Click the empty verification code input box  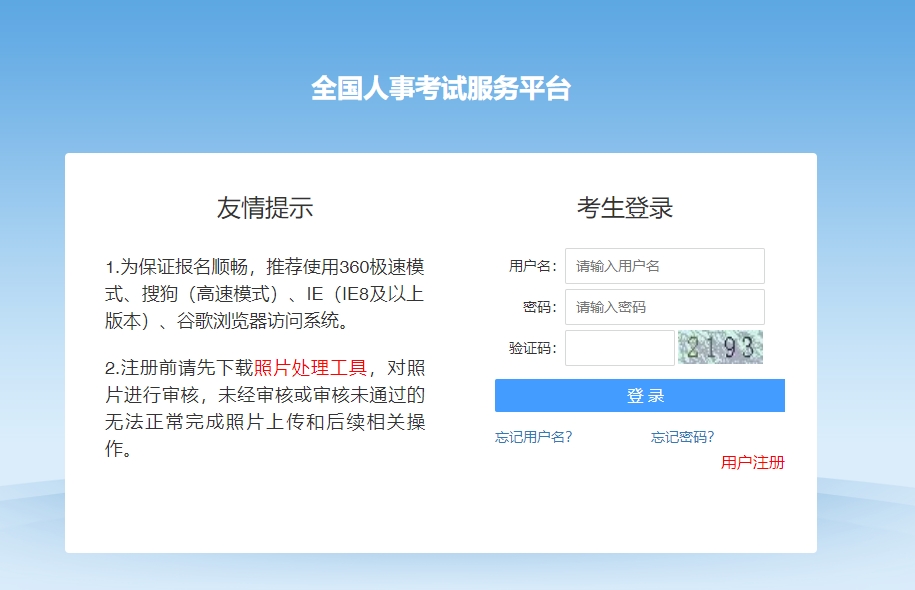pyautogui.click(x=618, y=347)
